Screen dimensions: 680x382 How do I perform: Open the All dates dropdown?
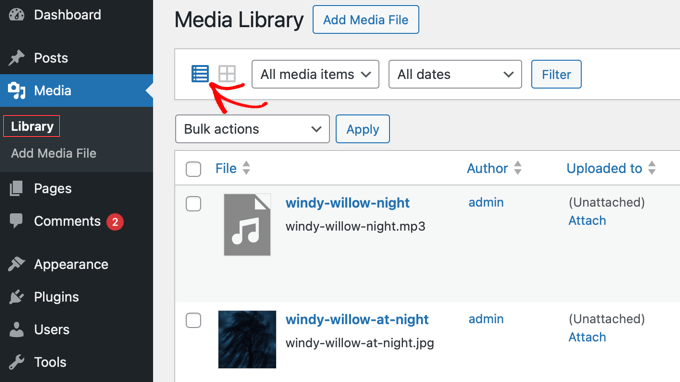tap(455, 74)
